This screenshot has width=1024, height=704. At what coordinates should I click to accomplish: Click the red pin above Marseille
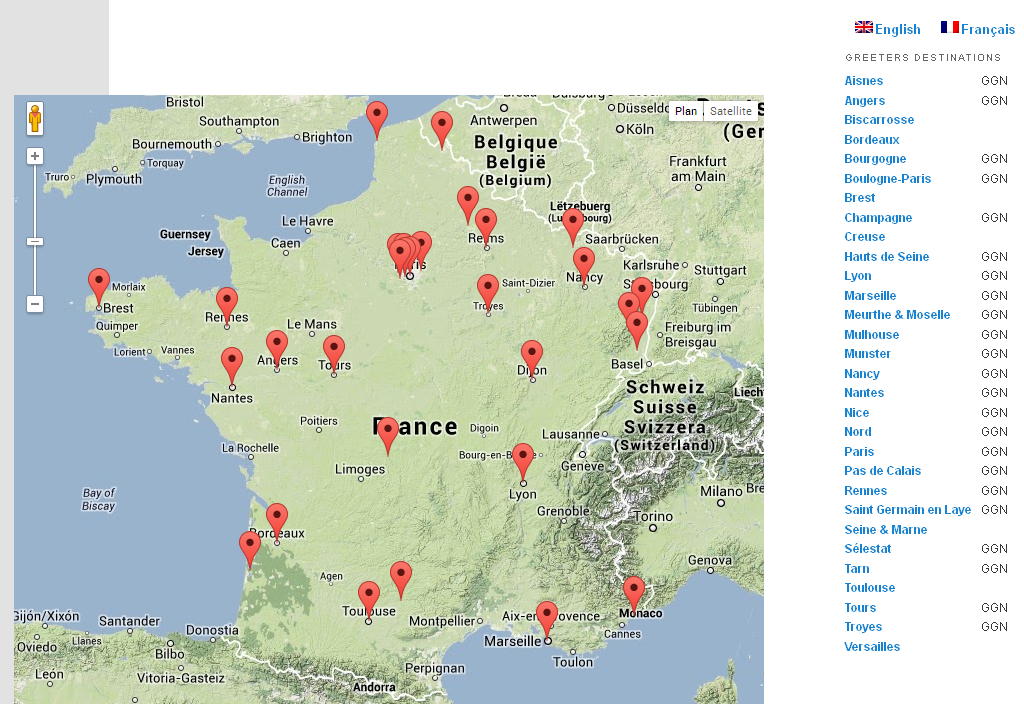[546, 616]
